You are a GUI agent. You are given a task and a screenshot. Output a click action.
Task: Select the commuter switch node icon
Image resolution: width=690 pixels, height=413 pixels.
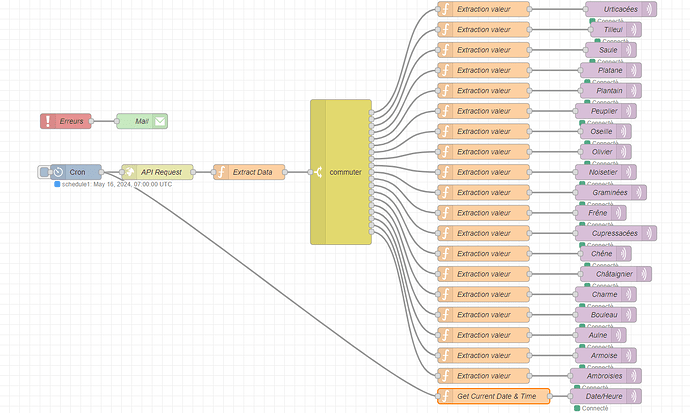point(318,172)
